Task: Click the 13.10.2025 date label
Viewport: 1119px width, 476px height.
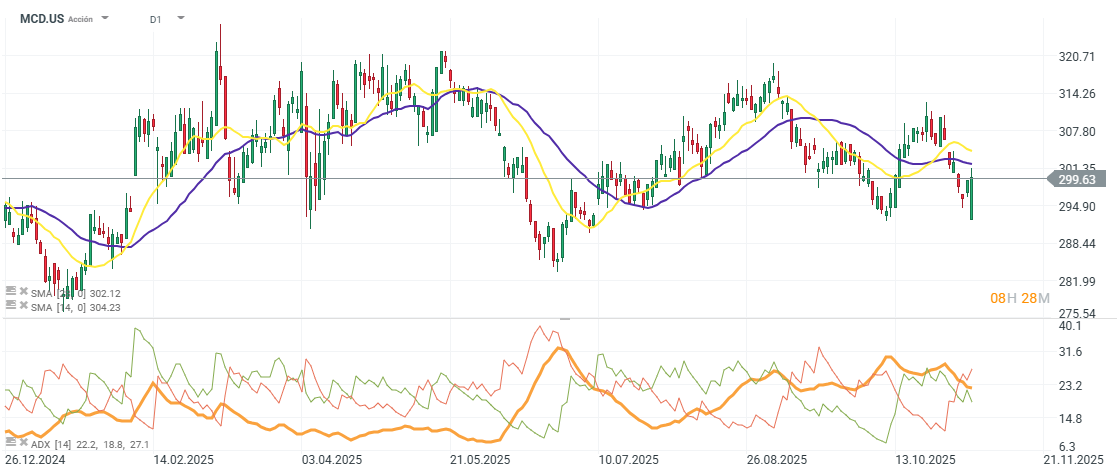Action: pos(926,460)
